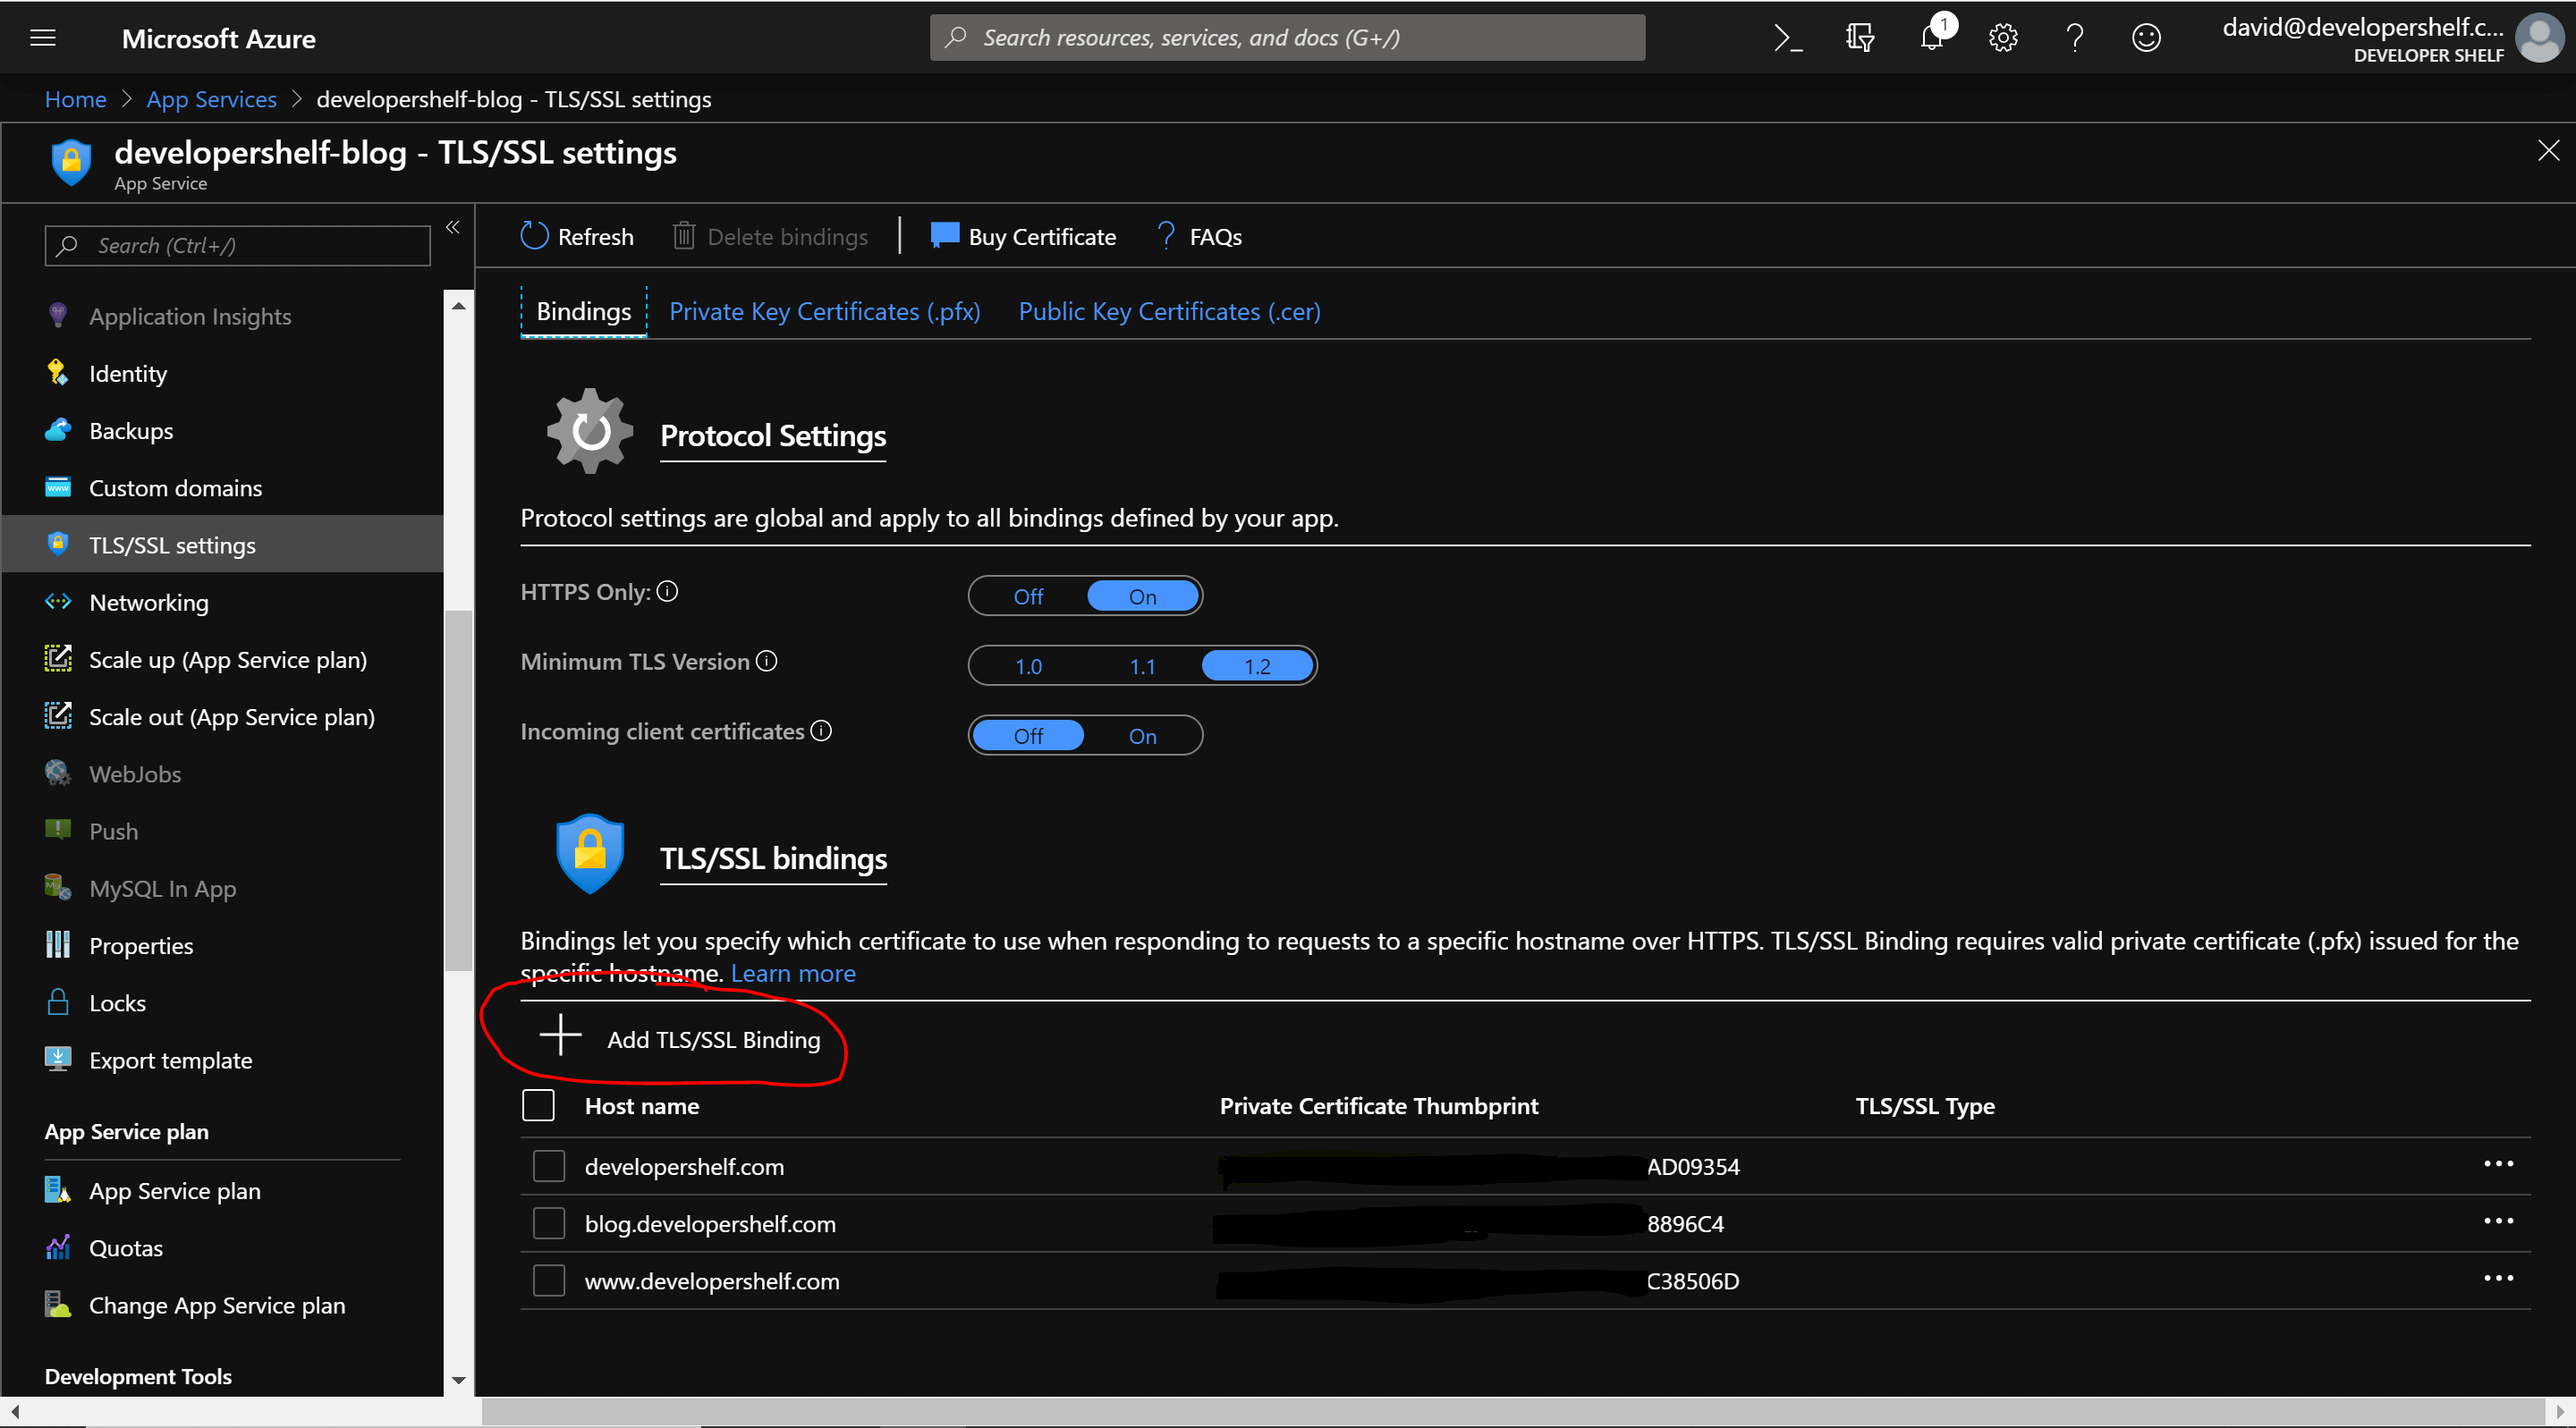Viewport: 2576px width, 1428px height.
Task: Show info about Incoming client certificates
Action: click(x=821, y=731)
